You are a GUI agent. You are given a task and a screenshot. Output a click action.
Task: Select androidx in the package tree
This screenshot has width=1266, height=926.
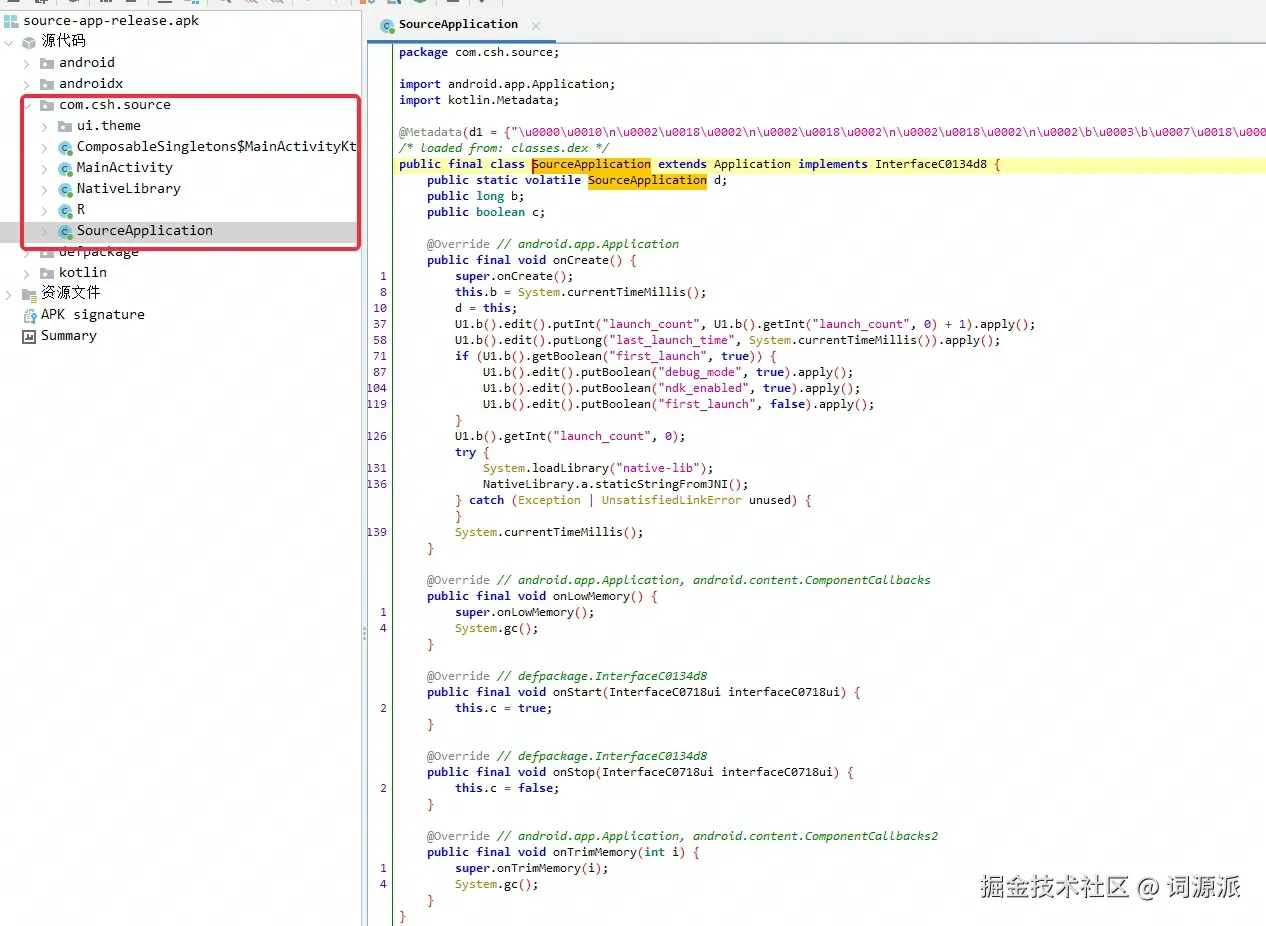coord(91,84)
